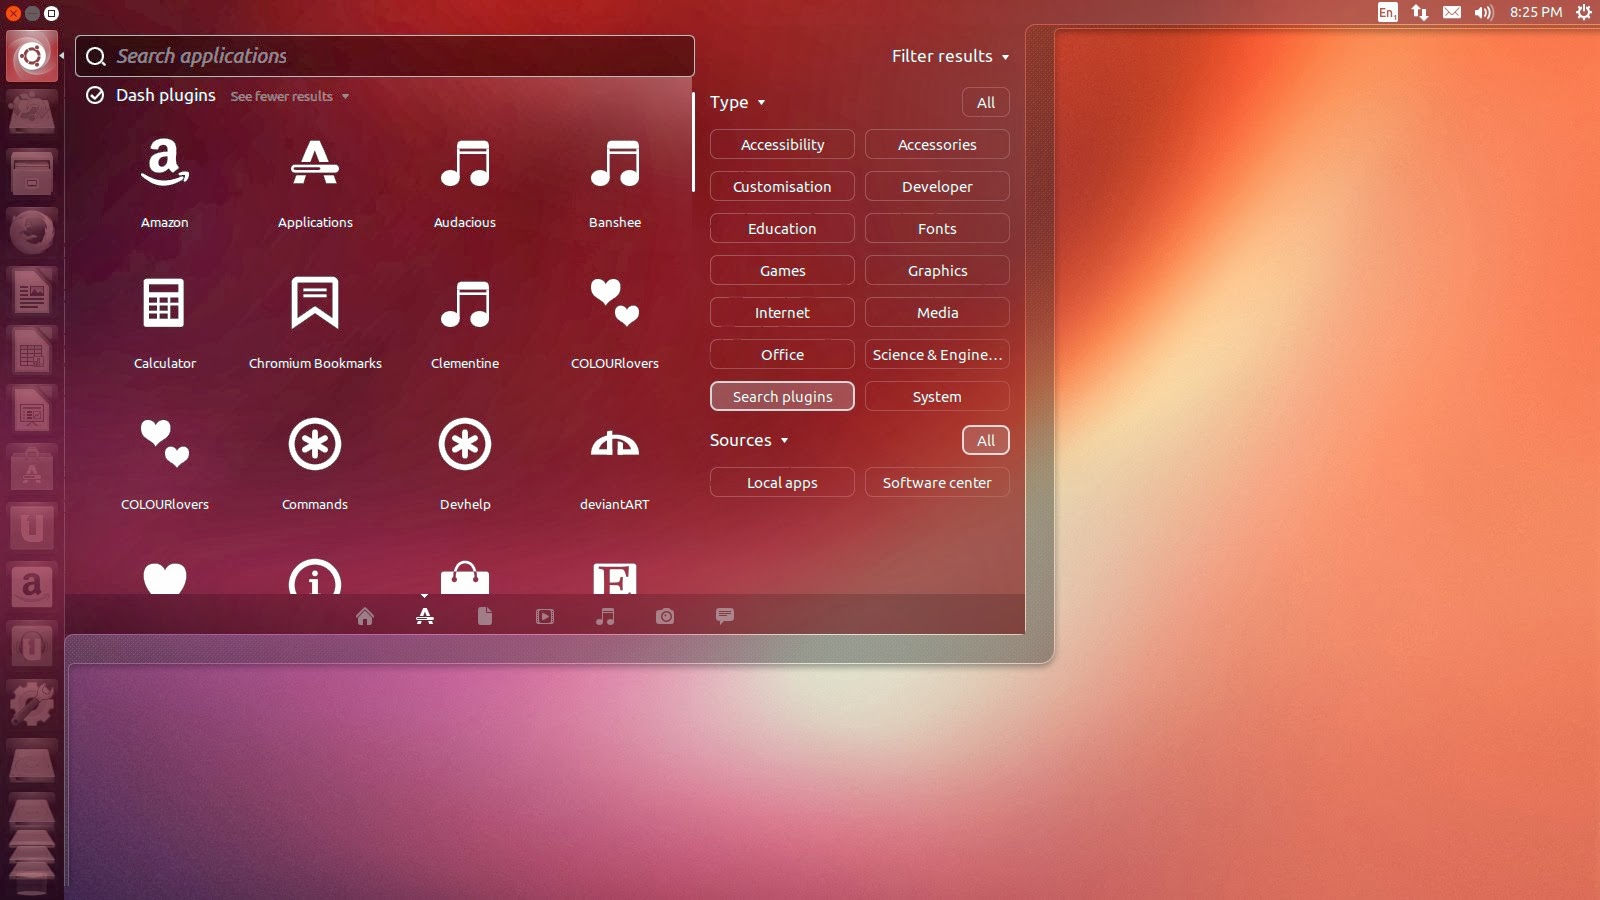Screen dimensions: 1600x900
Task: Toggle the Accessories type filter
Action: (937, 144)
